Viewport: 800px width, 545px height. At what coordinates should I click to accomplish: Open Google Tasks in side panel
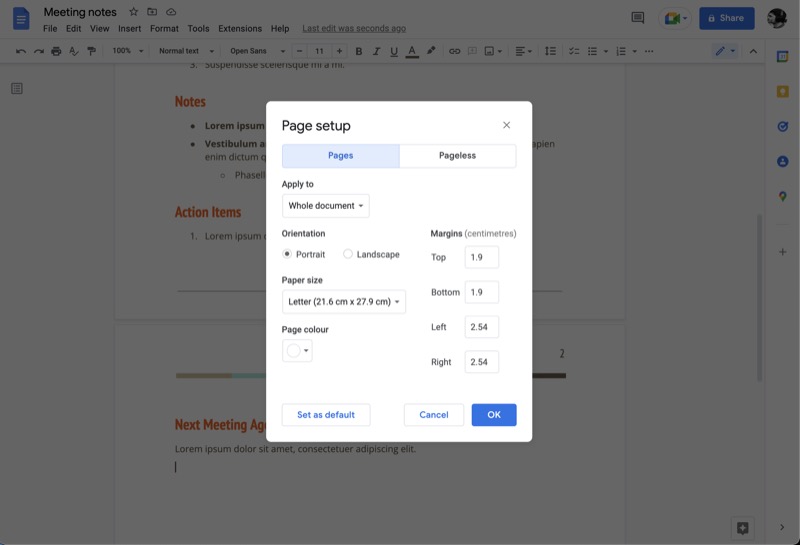click(x=783, y=127)
